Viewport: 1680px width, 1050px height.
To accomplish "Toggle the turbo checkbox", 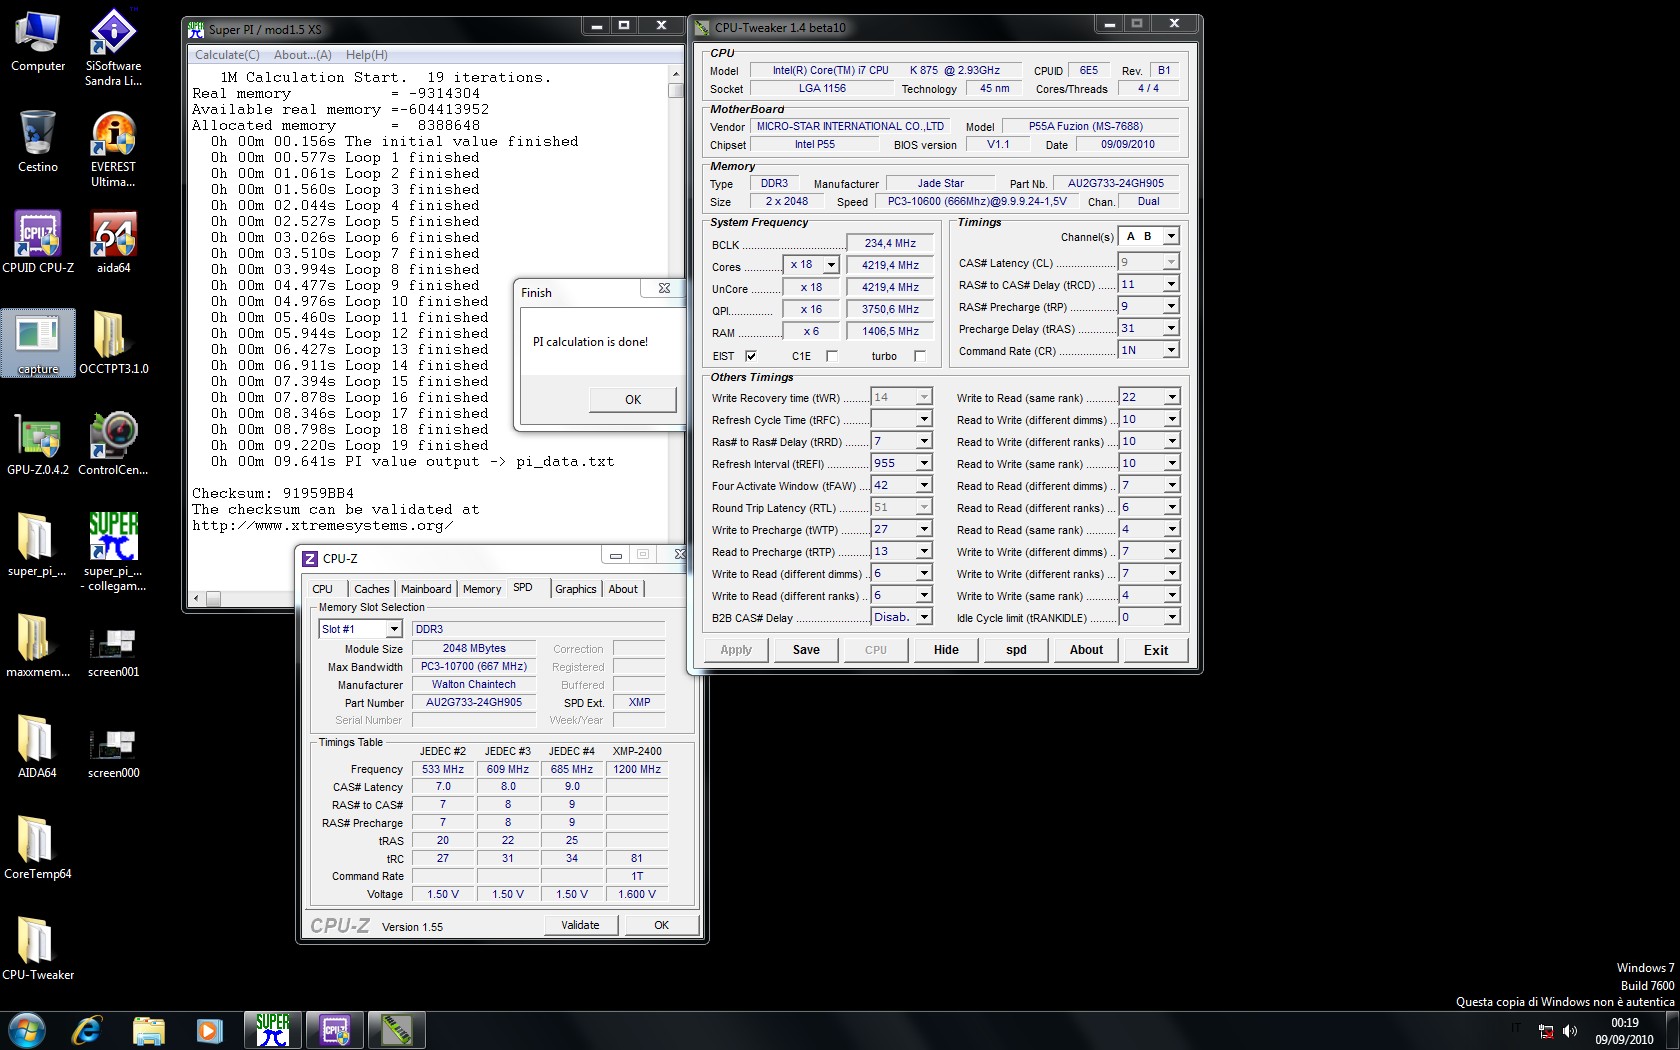I will pyautogui.click(x=920, y=356).
